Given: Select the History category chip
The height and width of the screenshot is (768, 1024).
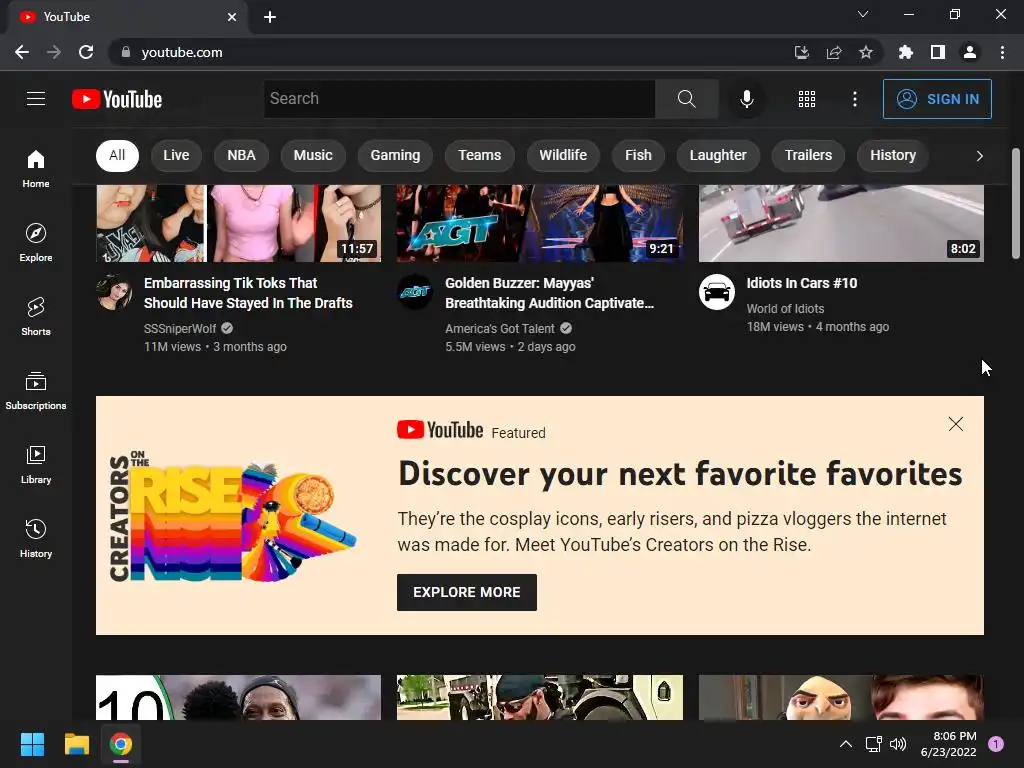Looking at the screenshot, I should click(893, 155).
